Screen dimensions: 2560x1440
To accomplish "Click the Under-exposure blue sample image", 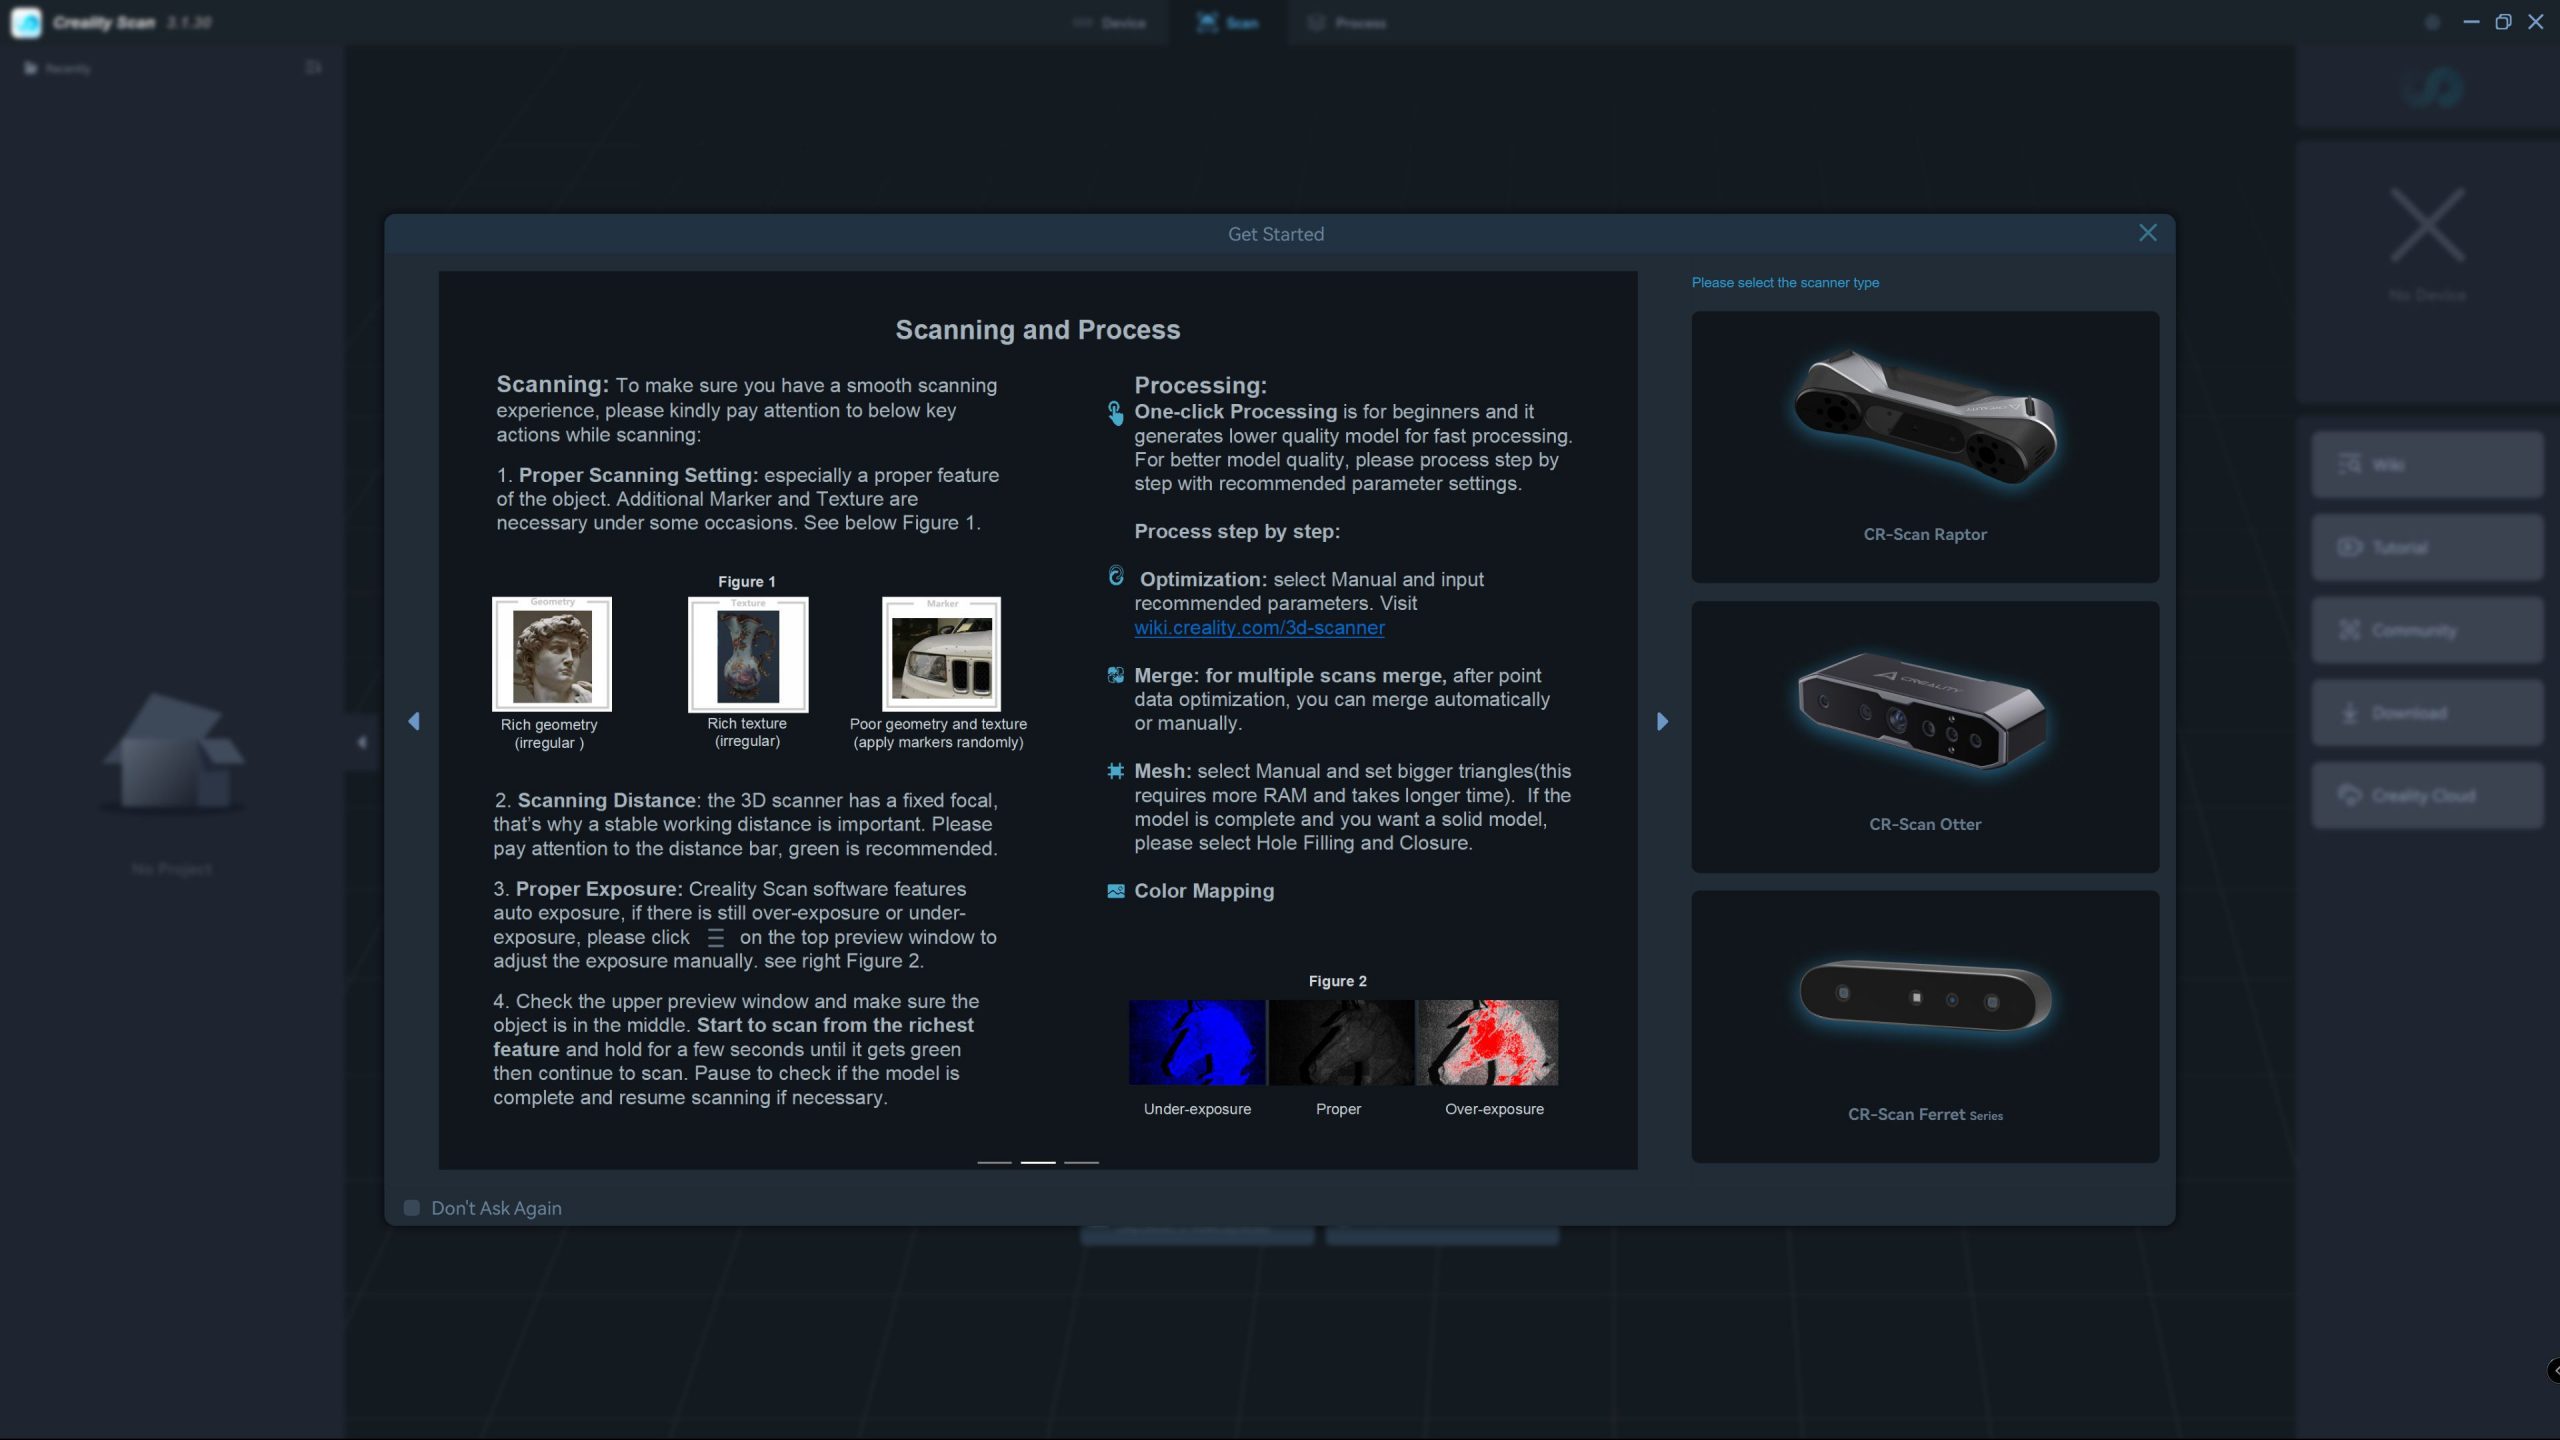I will pos(1197,1042).
